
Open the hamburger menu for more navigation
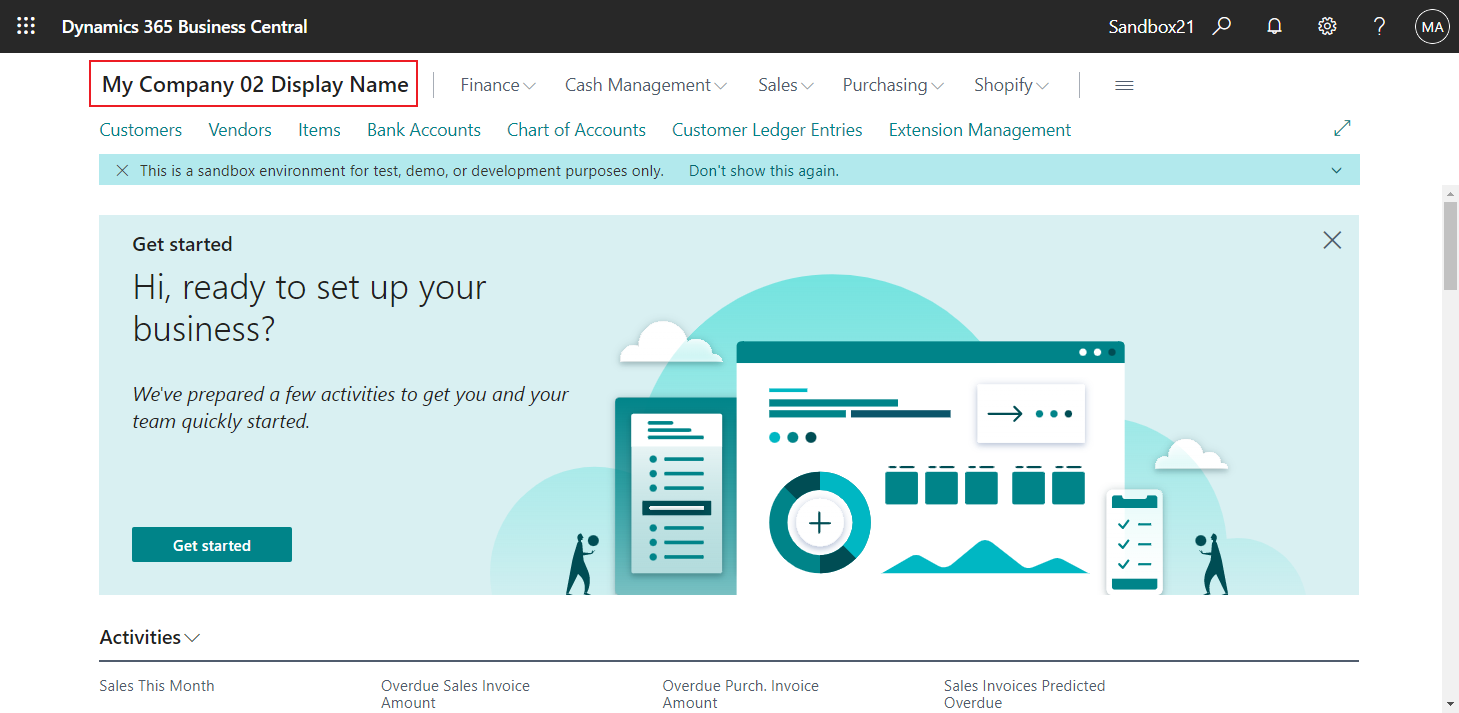(x=1124, y=85)
